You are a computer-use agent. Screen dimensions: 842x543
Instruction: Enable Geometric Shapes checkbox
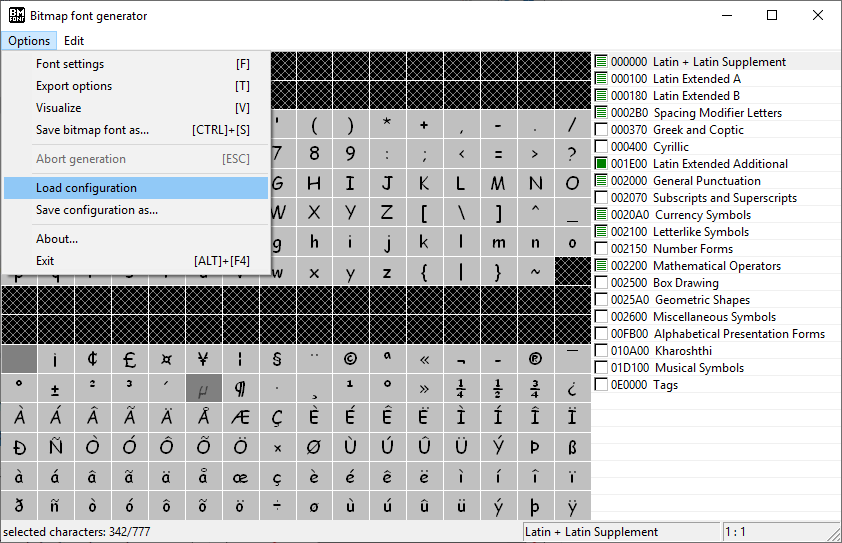click(x=601, y=300)
